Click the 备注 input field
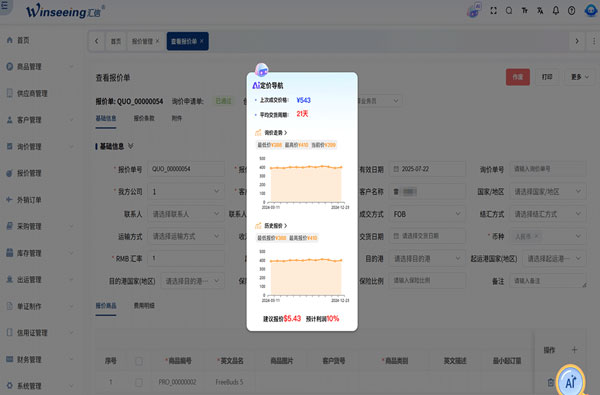The image size is (600, 395). pyautogui.click(x=548, y=281)
